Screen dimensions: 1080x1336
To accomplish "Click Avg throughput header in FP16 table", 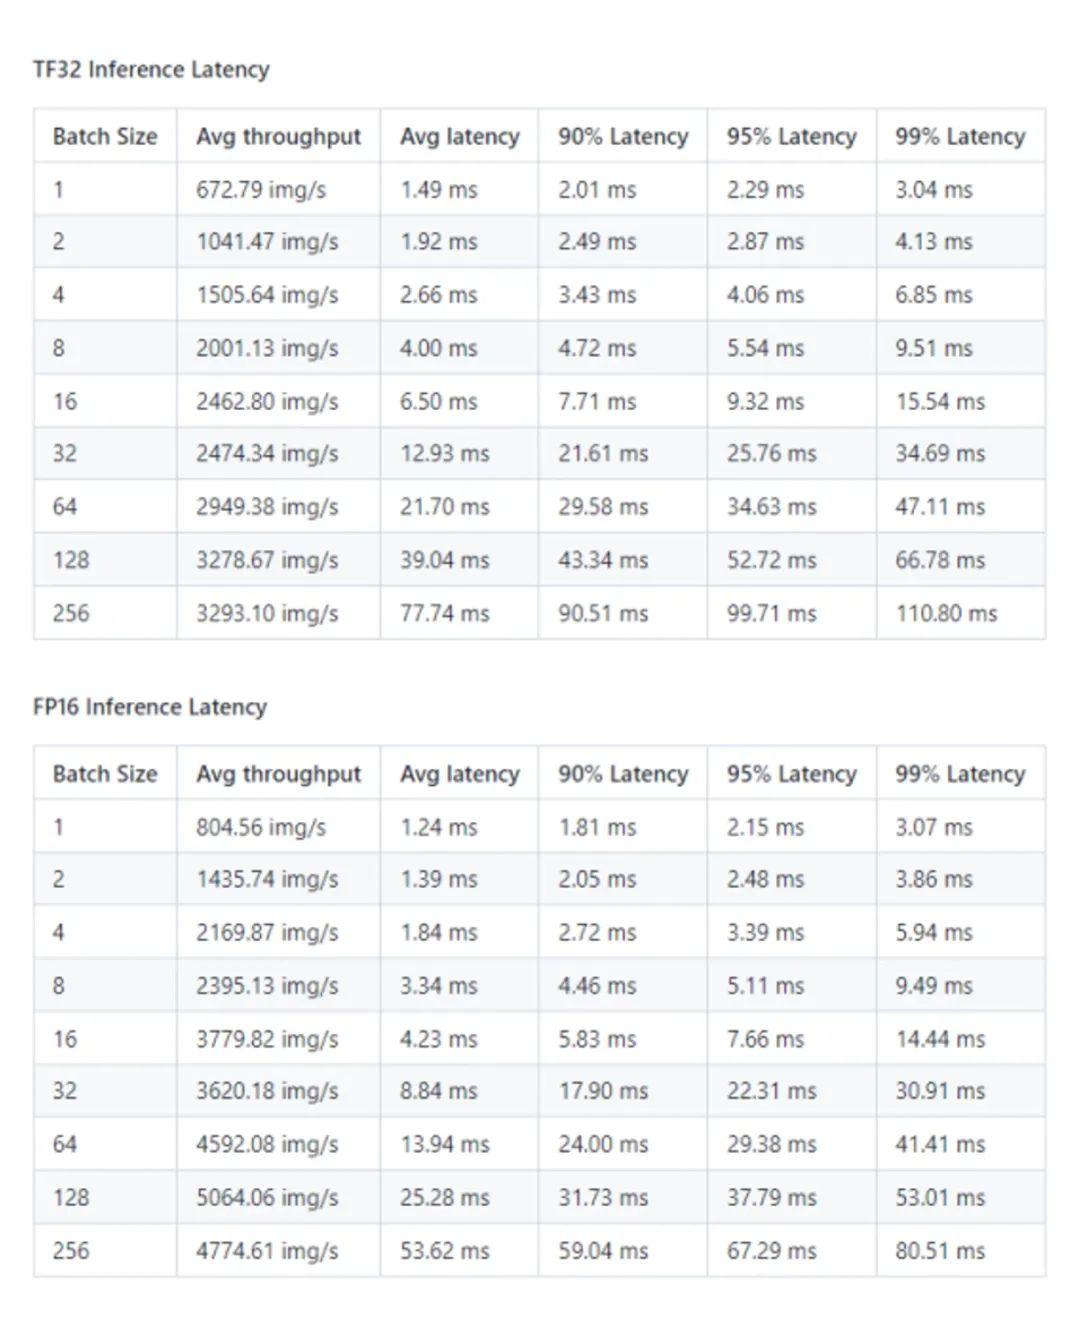I will point(278,774).
